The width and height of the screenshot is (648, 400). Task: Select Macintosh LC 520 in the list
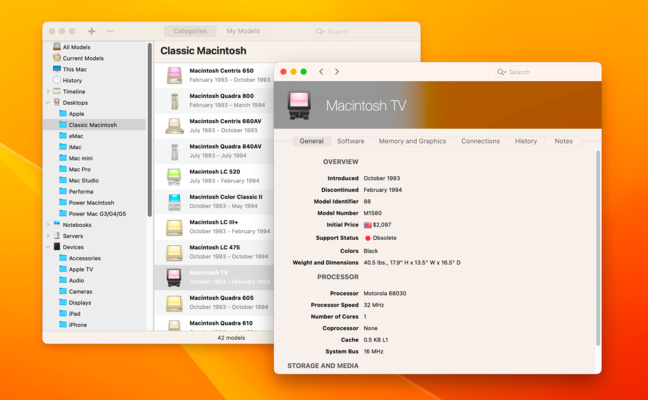point(214,176)
